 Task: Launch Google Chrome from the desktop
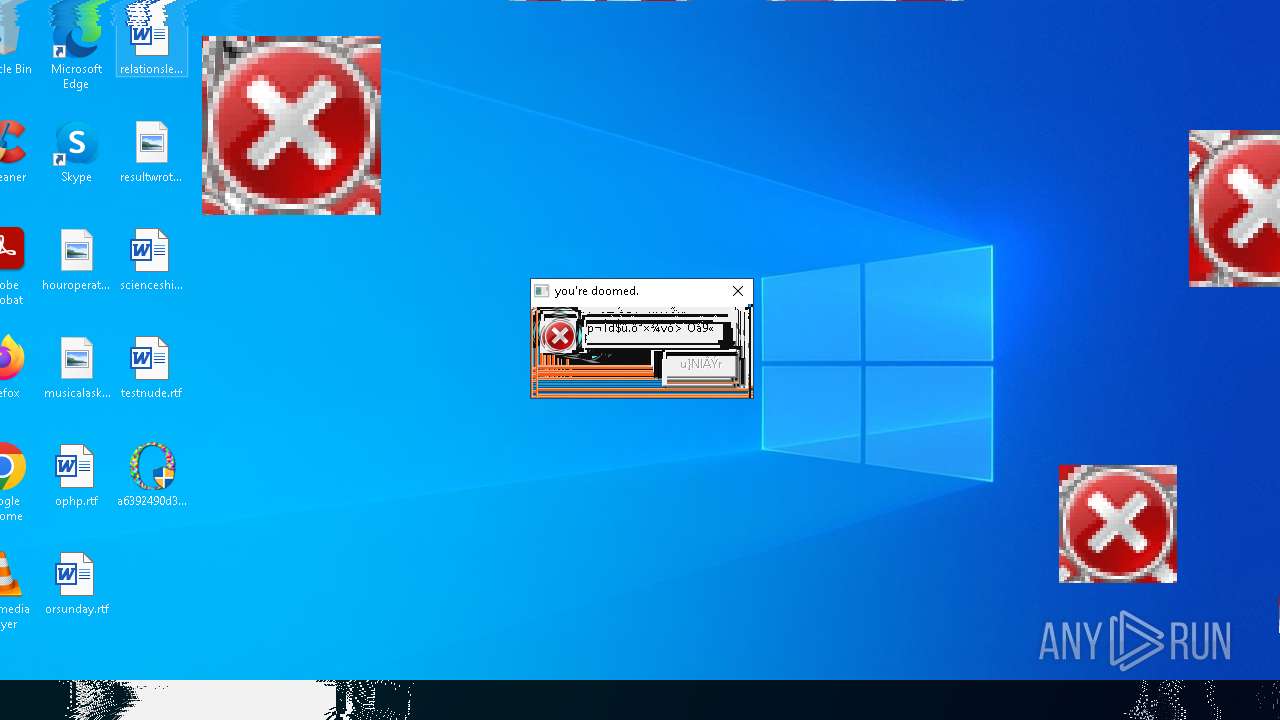coord(11,482)
